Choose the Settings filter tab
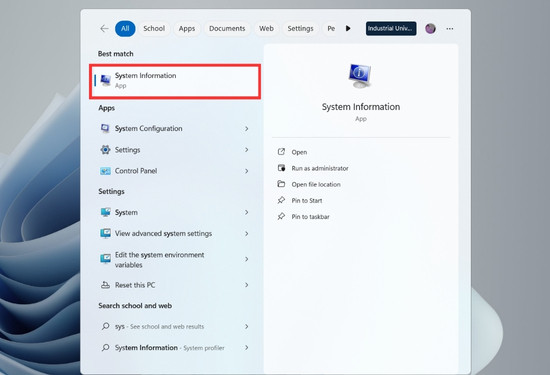 (301, 28)
